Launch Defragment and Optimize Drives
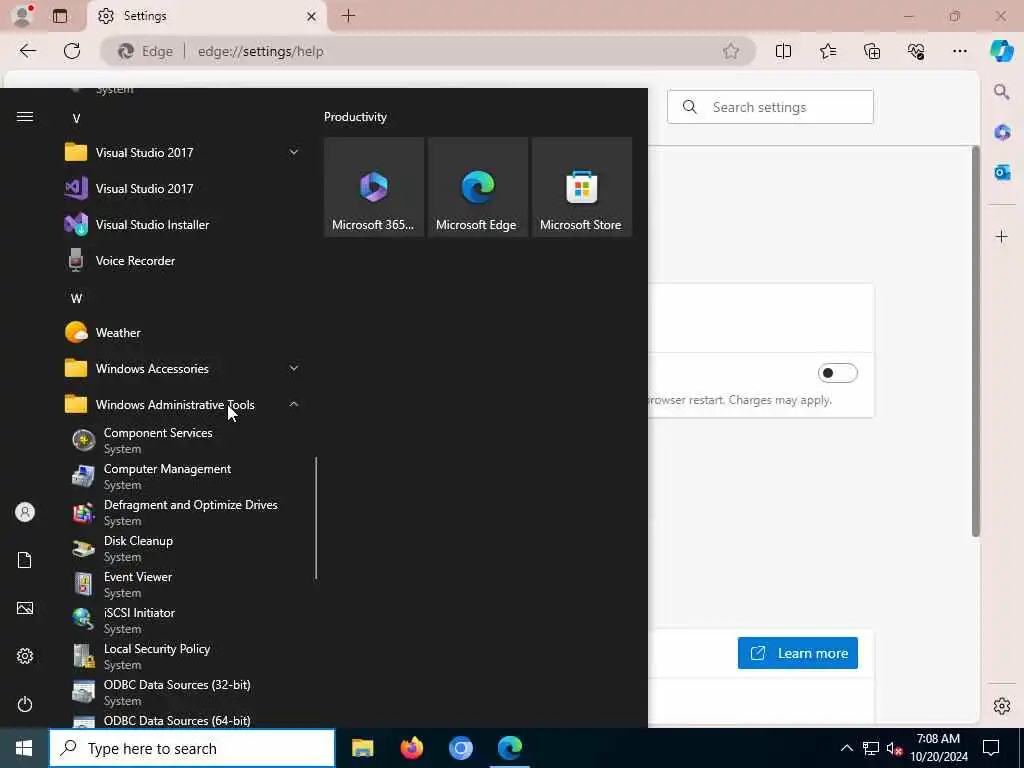This screenshot has width=1024, height=768. (183, 513)
